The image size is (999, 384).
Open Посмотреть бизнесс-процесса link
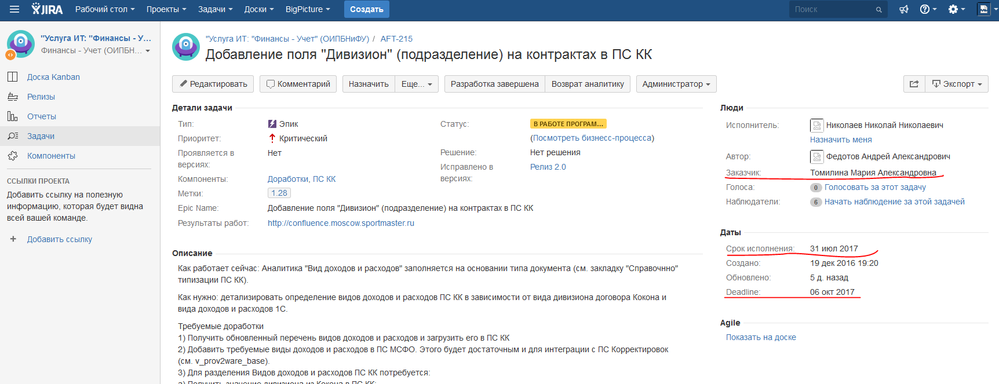(593, 138)
